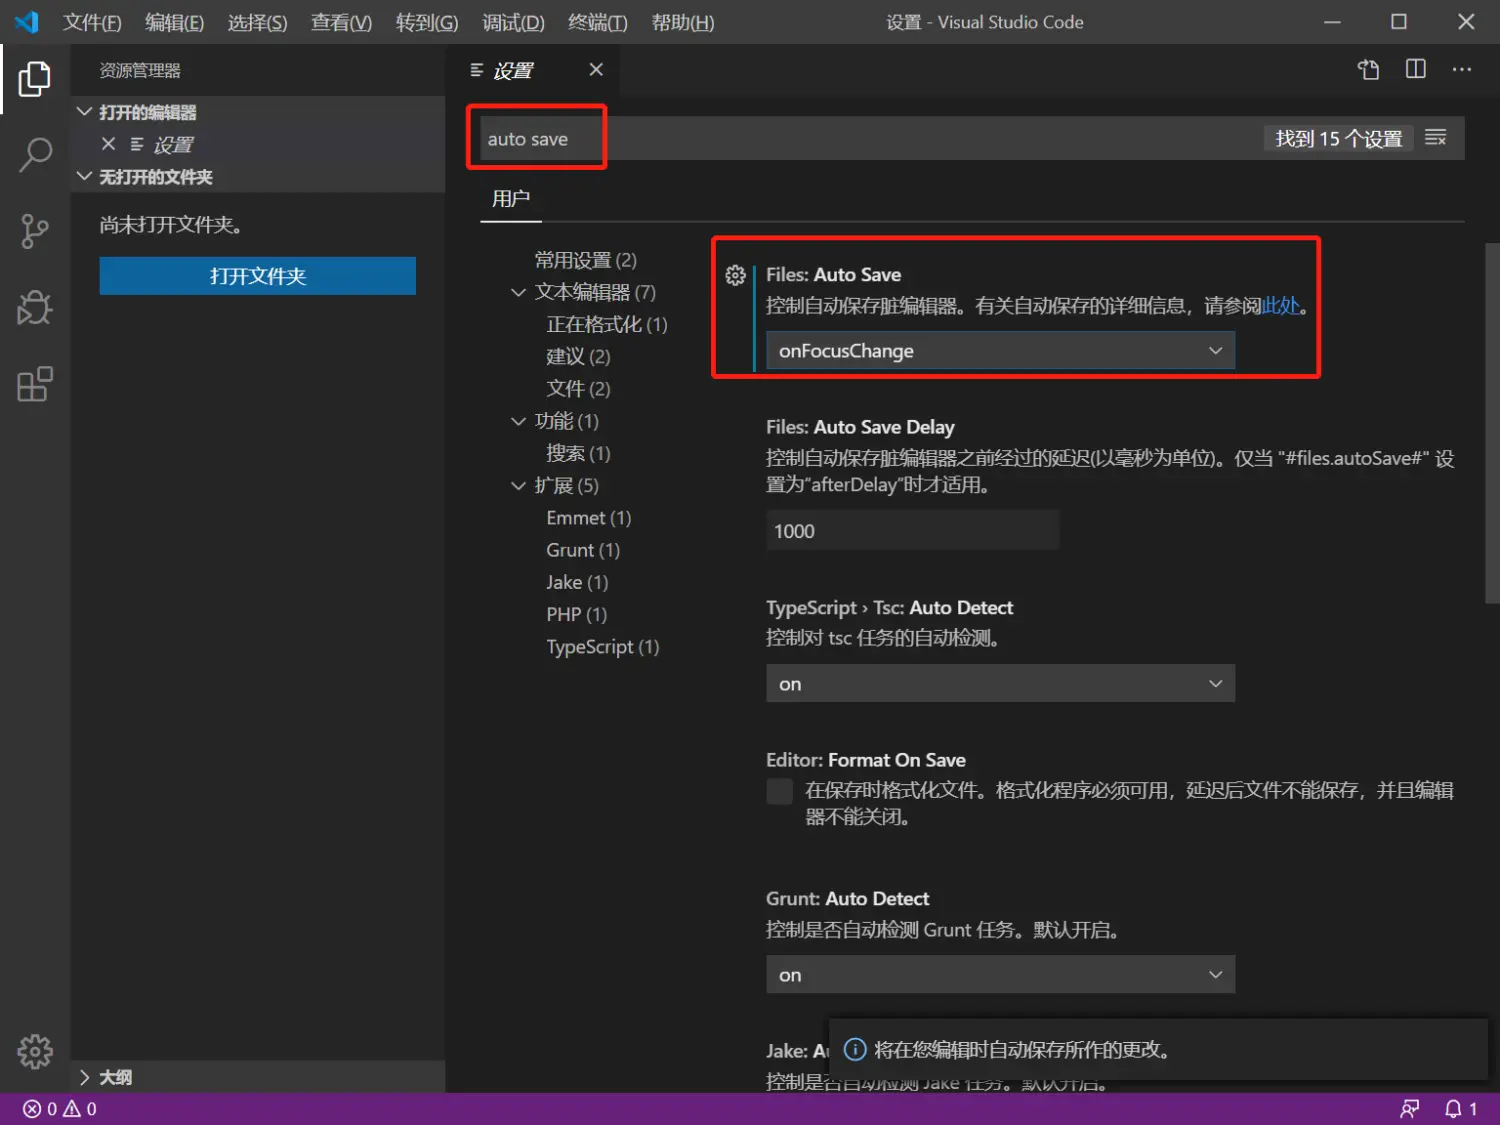
Task: Select Grunt (1) in settings tree
Action: click(583, 550)
